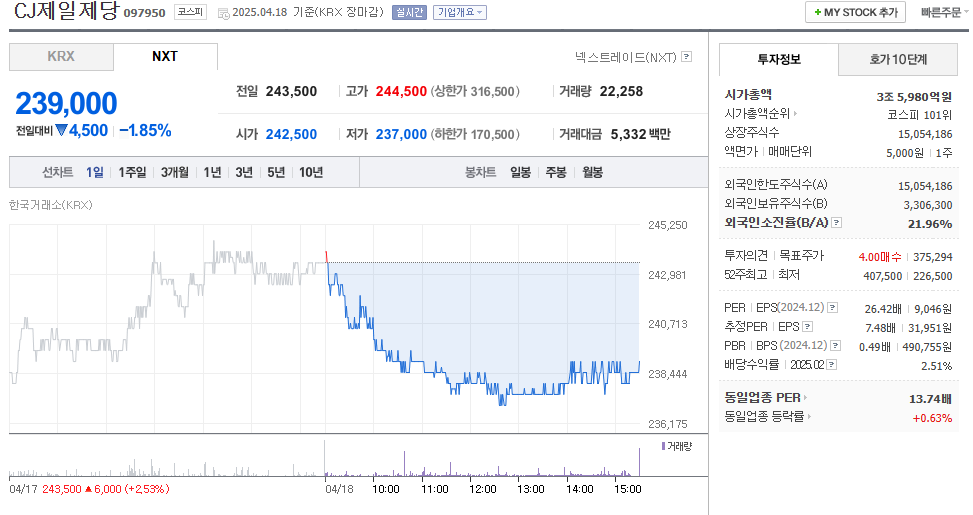The width and height of the screenshot is (973, 515).
Task: Select the 1일 line chart period
Action: (x=95, y=172)
